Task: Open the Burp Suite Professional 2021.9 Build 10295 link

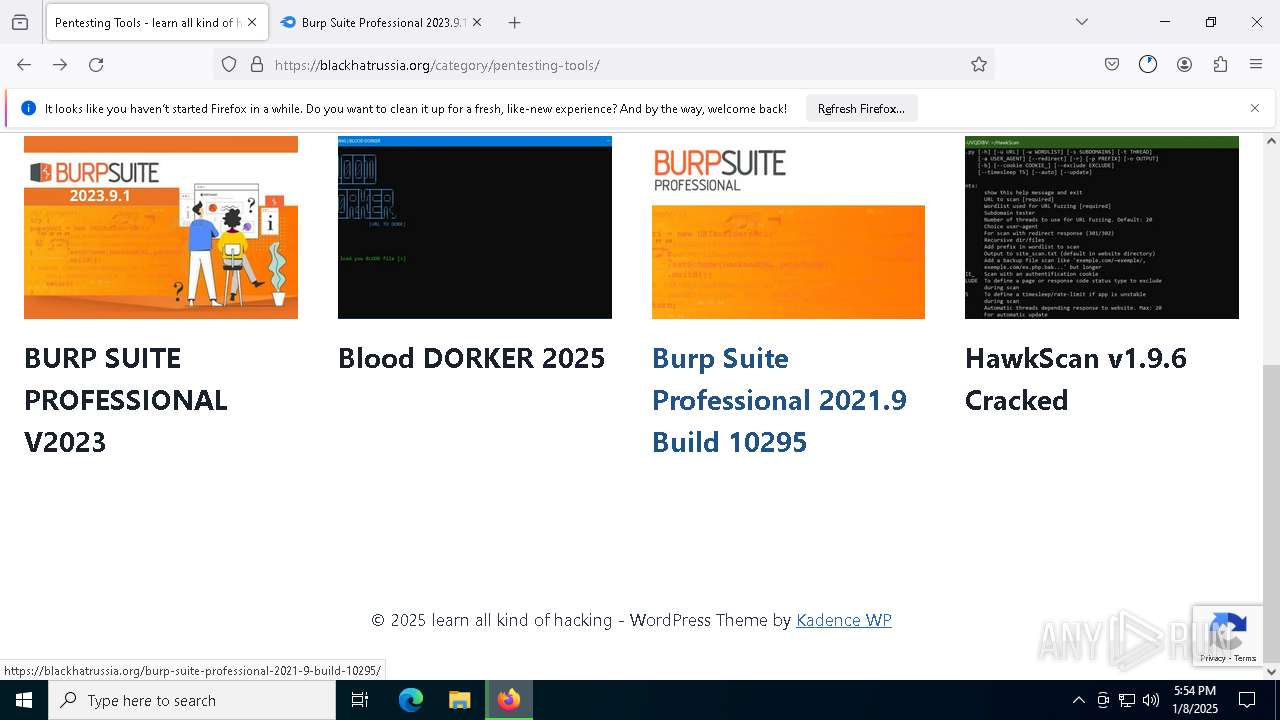Action: click(780, 400)
